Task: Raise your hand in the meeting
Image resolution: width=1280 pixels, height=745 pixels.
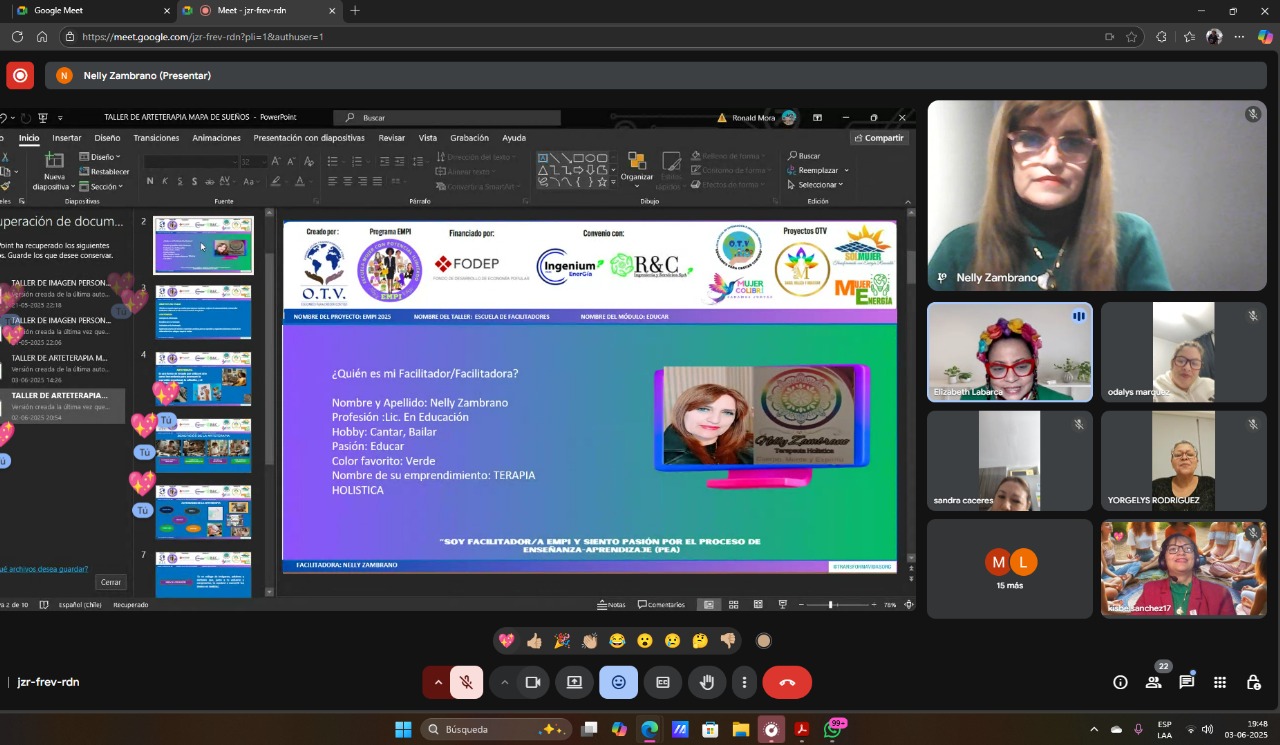Action: [x=707, y=682]
